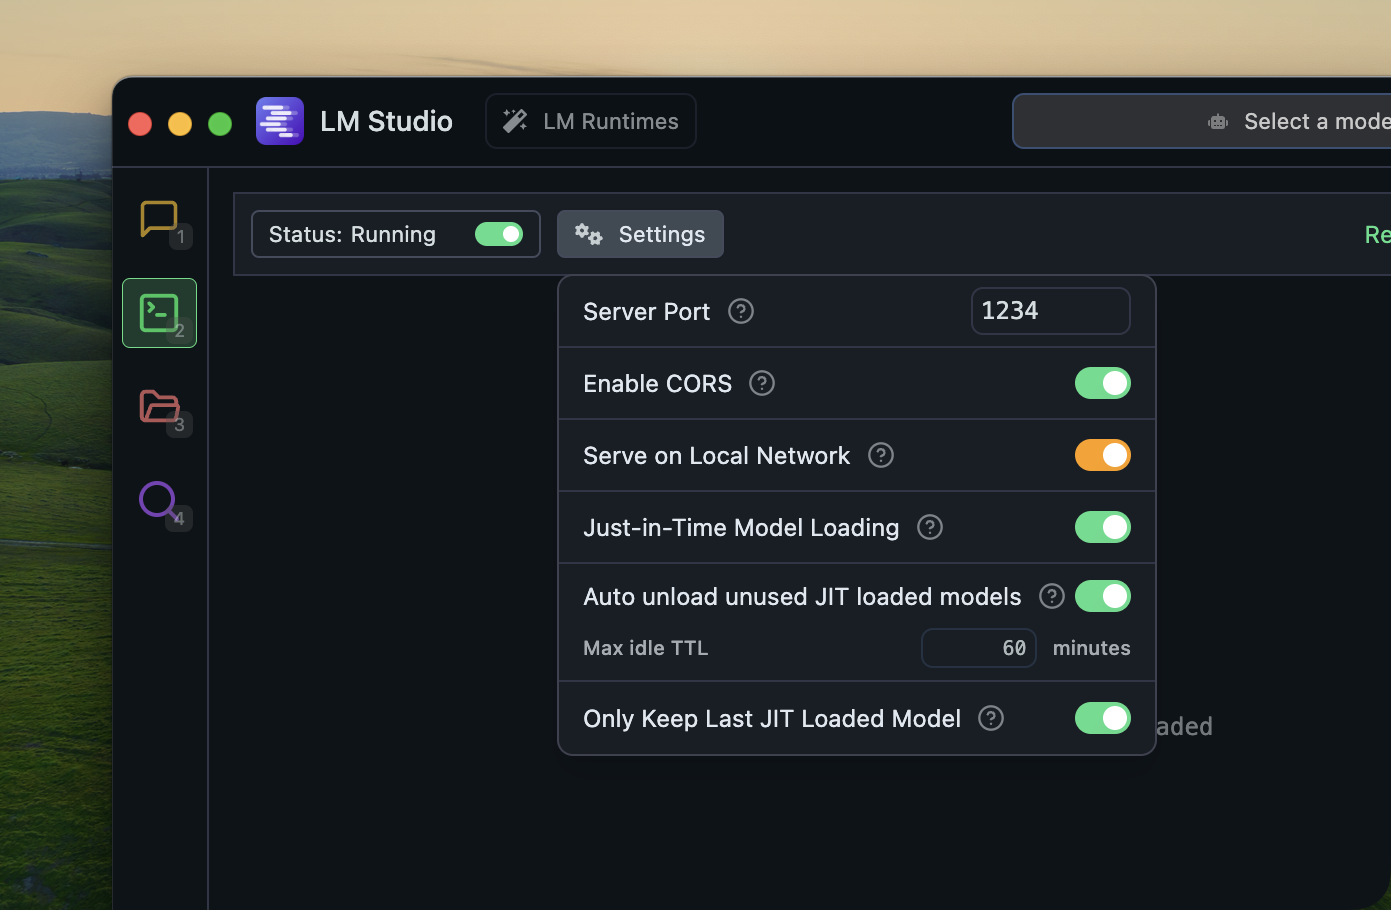Open the My Models folder icon

click(159, 406)
